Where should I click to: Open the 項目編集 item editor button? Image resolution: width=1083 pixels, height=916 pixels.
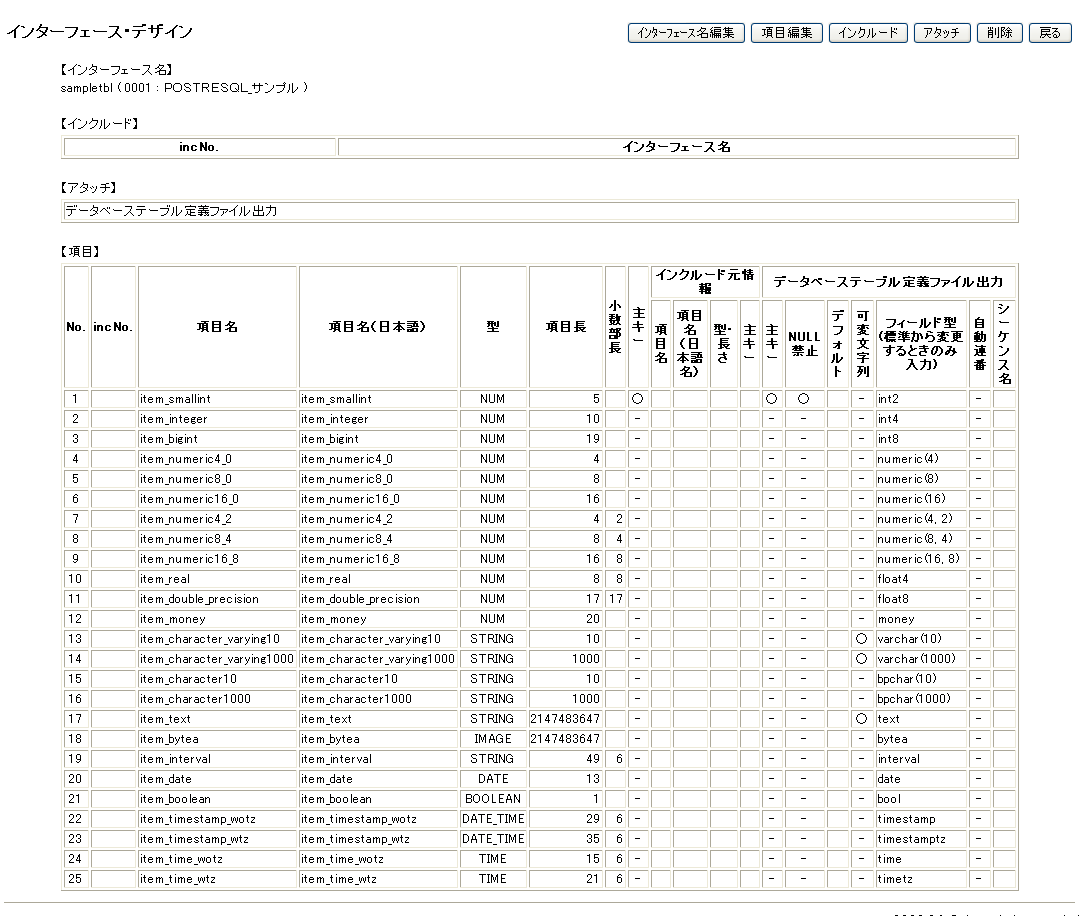(x=786, y=33)
